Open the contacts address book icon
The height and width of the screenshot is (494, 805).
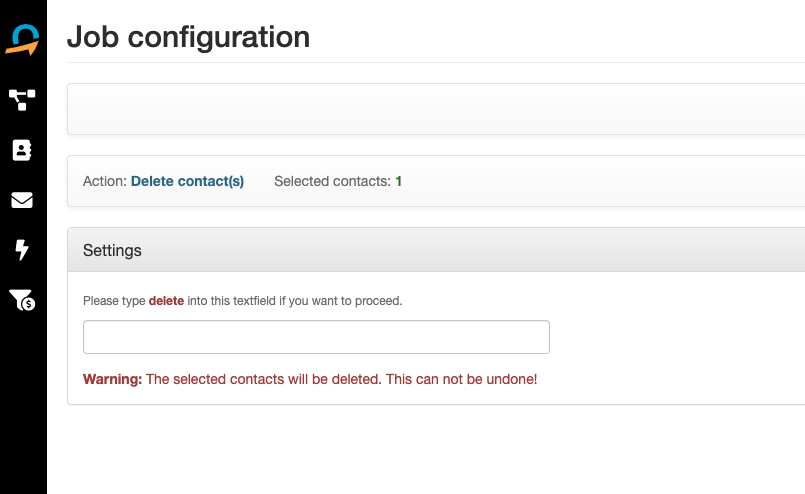22,150
